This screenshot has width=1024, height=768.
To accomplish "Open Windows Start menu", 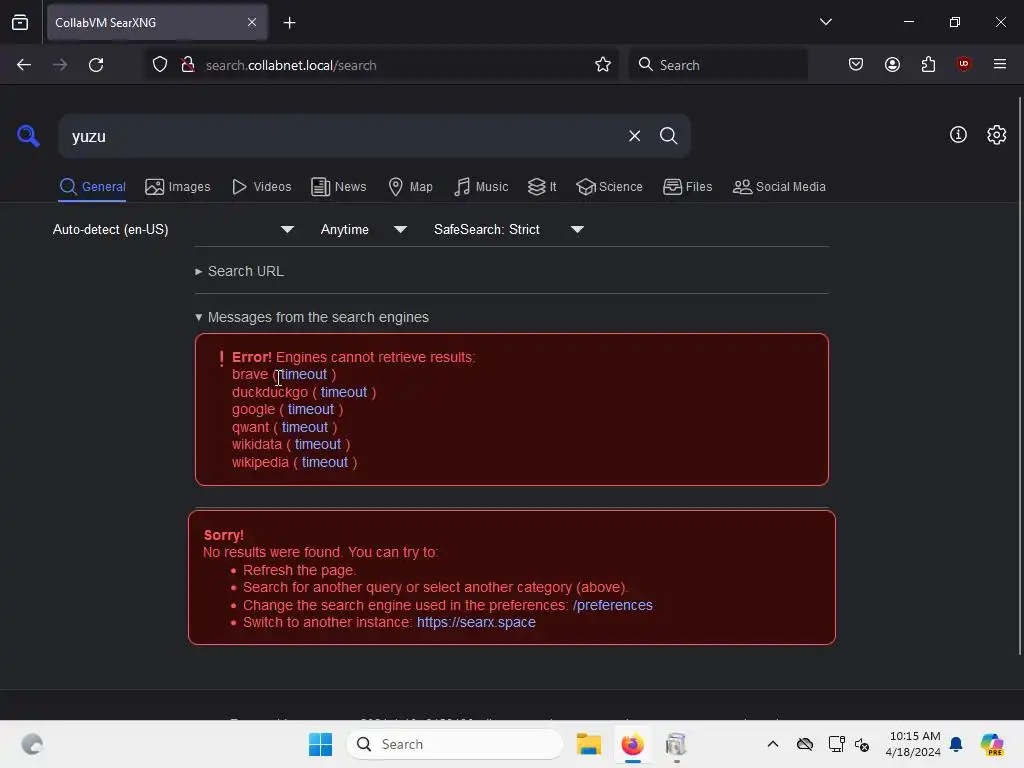I will tap(320, 744).
